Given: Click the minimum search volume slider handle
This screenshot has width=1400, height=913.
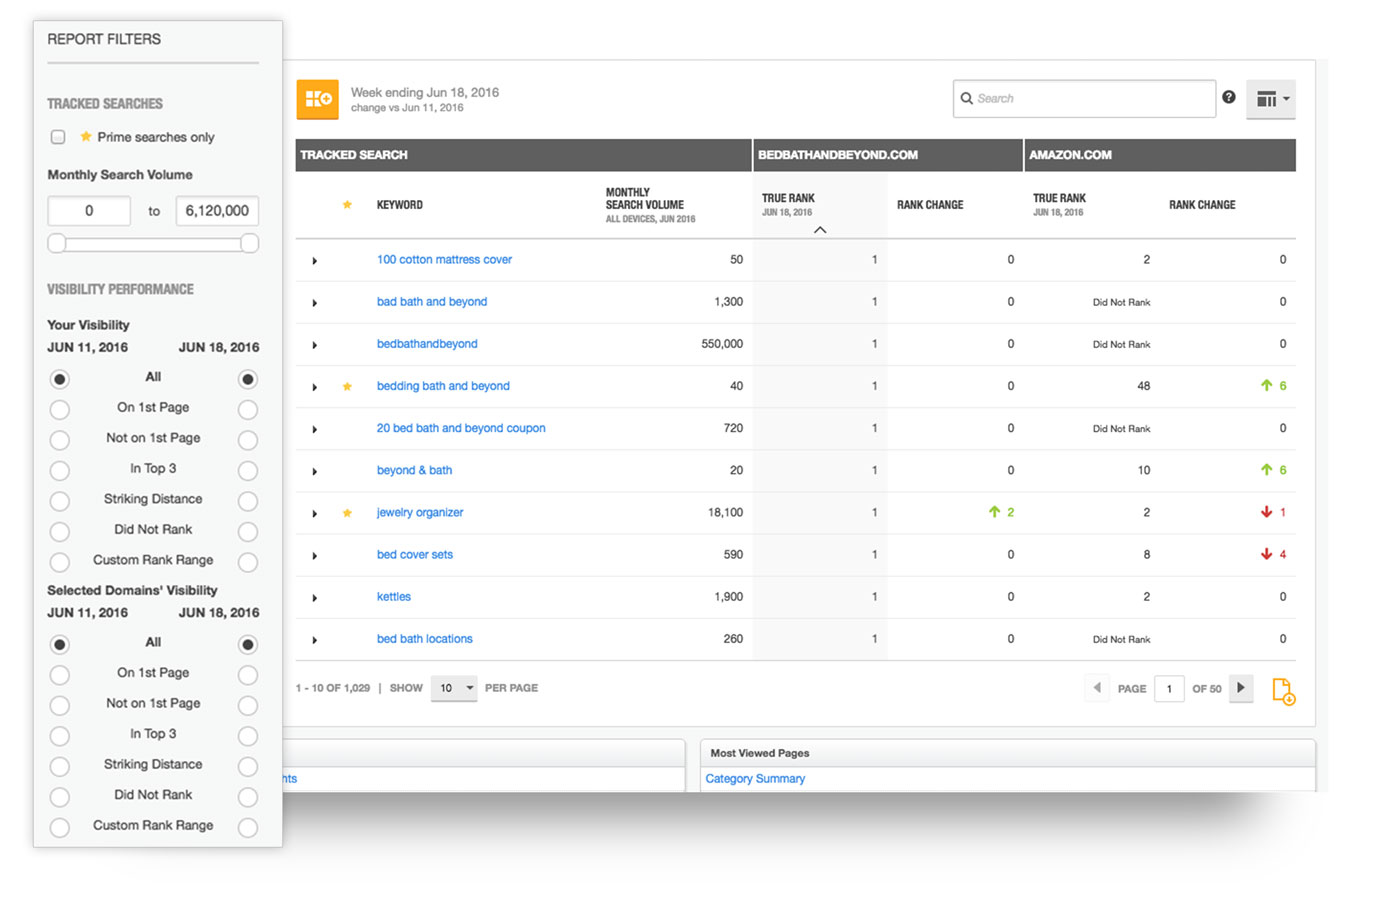Looking at the screenshot, I should (x=57, y=243).
